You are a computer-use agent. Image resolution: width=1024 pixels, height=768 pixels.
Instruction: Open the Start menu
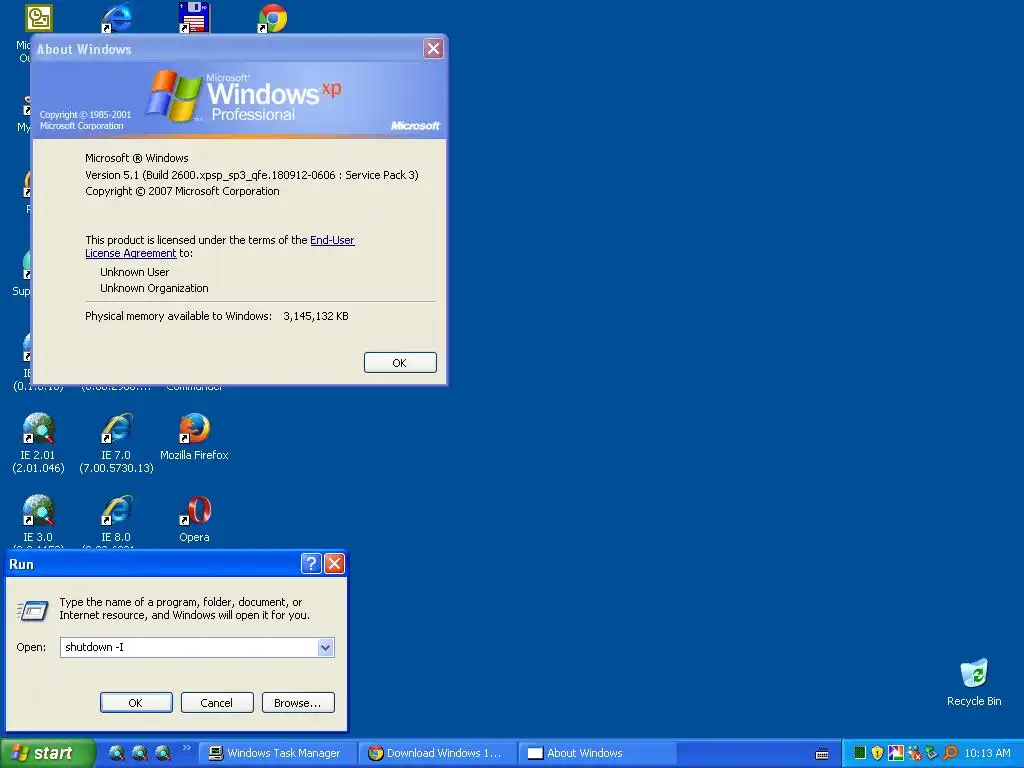point(47,753)
